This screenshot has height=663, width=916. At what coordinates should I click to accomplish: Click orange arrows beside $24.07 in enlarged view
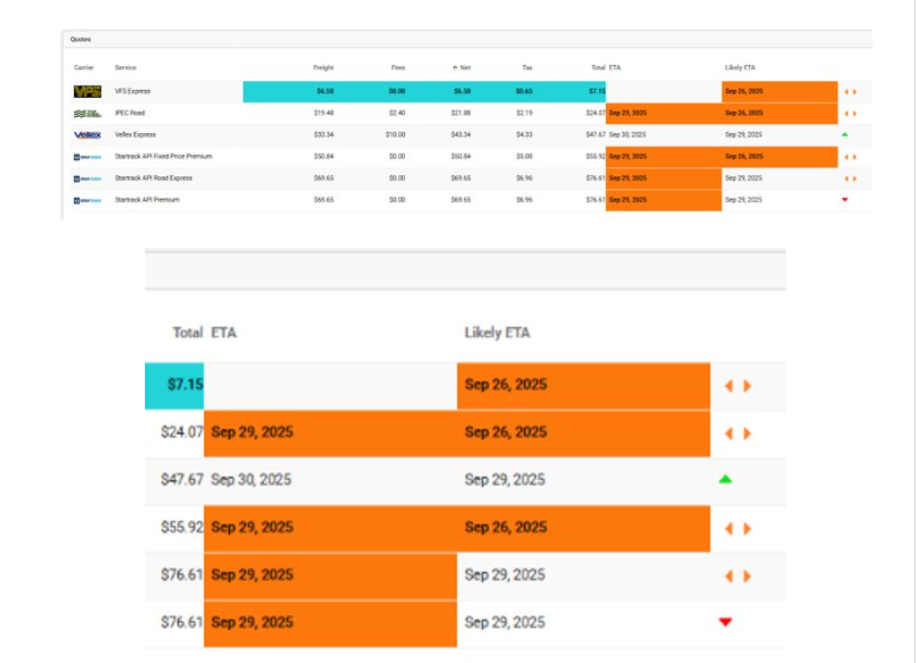[x=737, y=433]
